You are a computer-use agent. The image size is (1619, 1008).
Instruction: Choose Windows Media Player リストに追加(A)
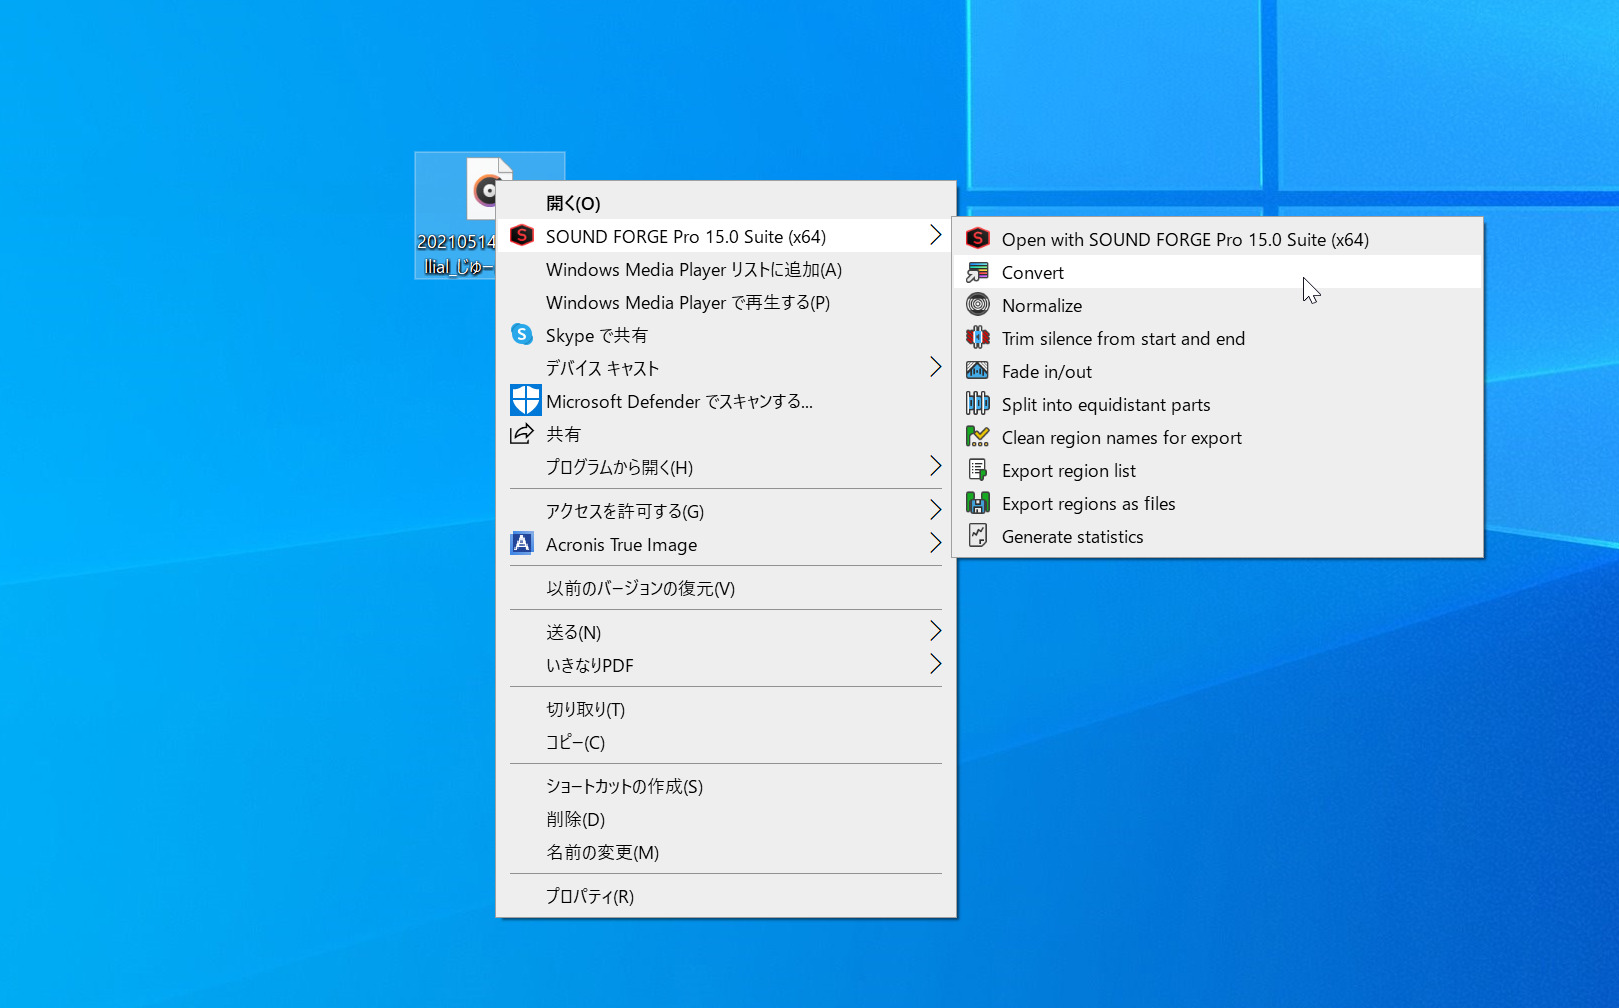pos(726,269)
